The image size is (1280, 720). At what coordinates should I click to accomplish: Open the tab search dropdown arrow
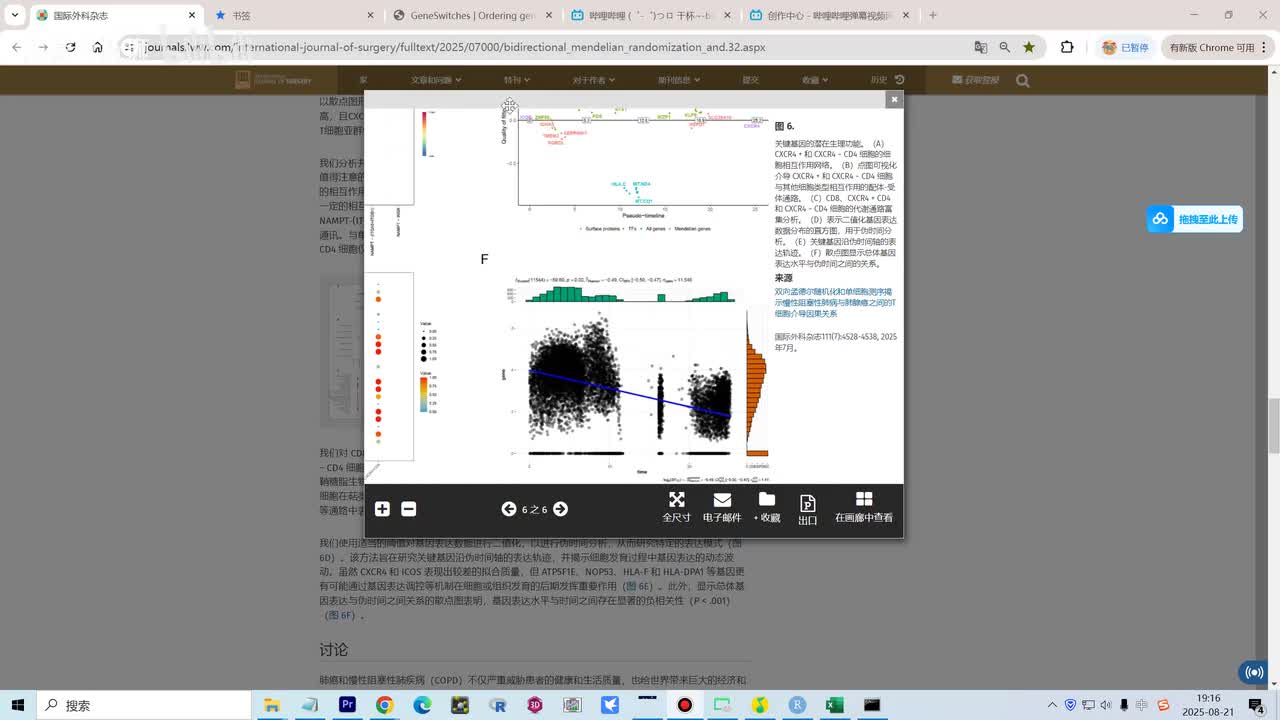coord(15,16)
